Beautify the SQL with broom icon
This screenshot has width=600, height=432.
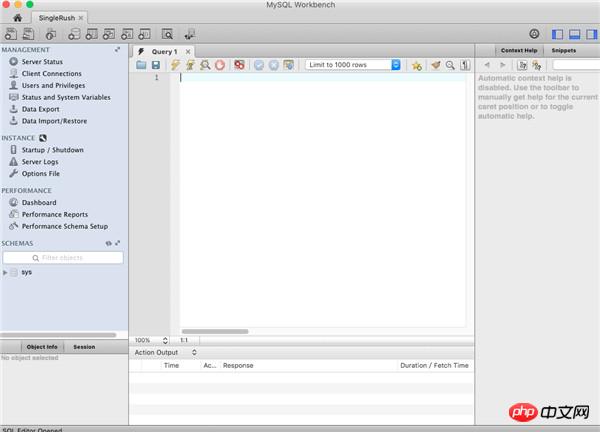tap(435, 65)
